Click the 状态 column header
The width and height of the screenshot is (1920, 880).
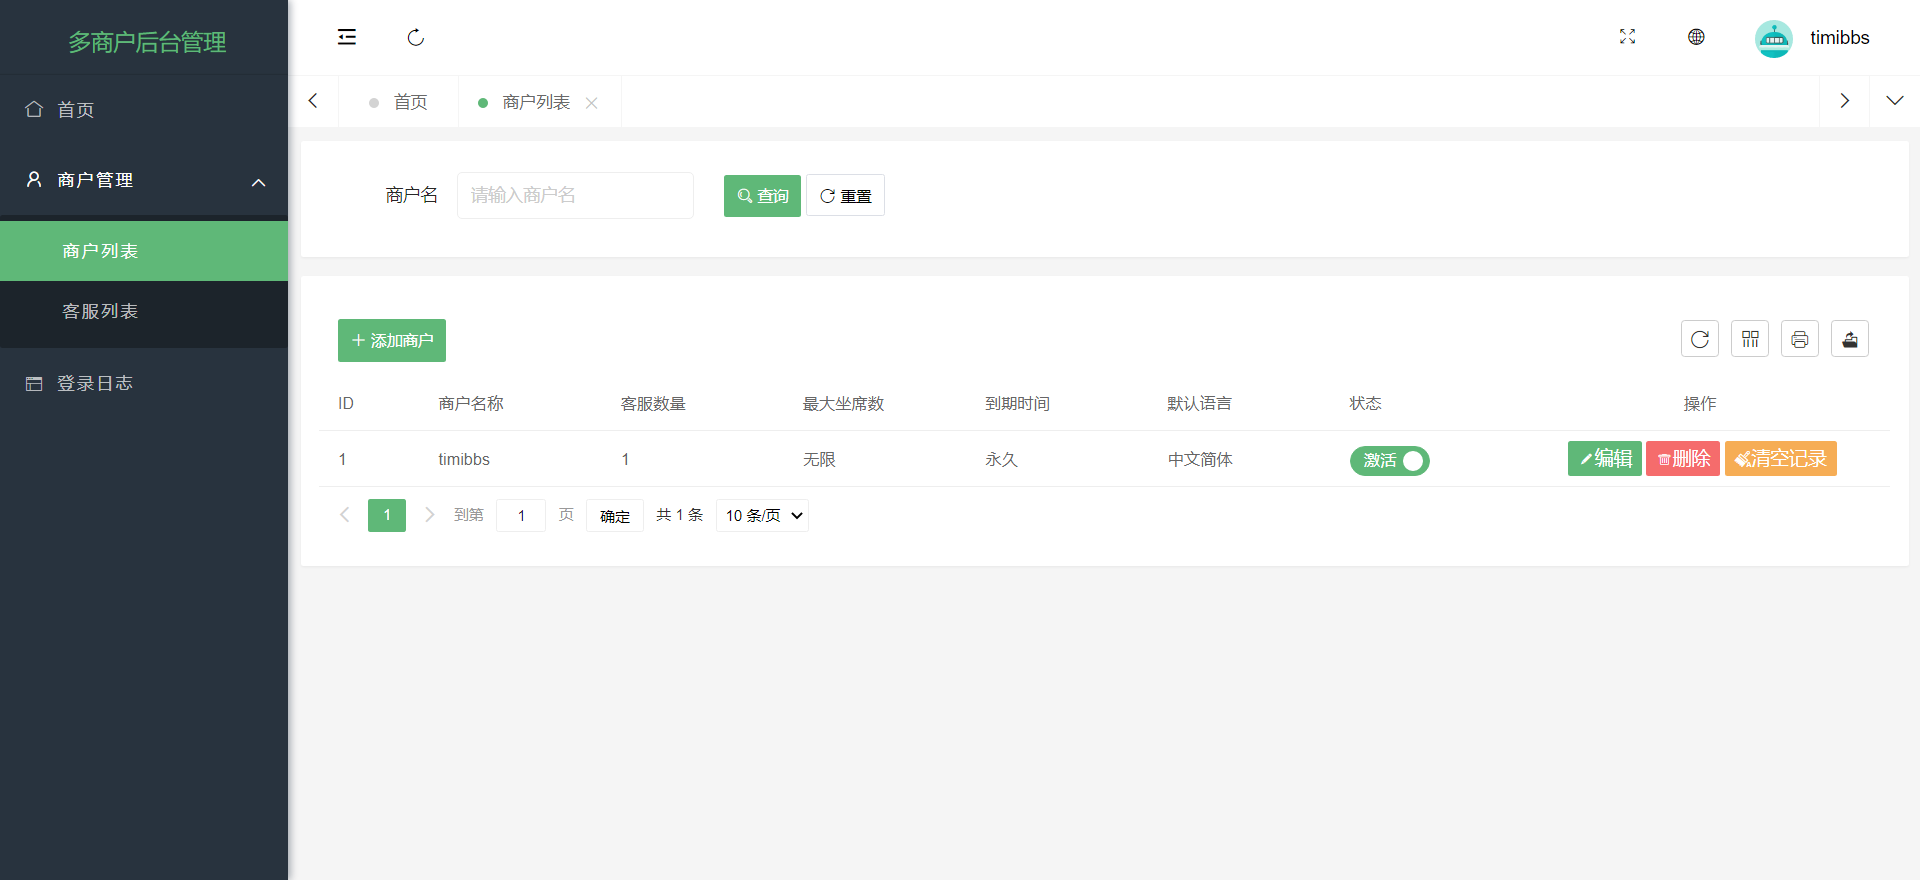1365,404
